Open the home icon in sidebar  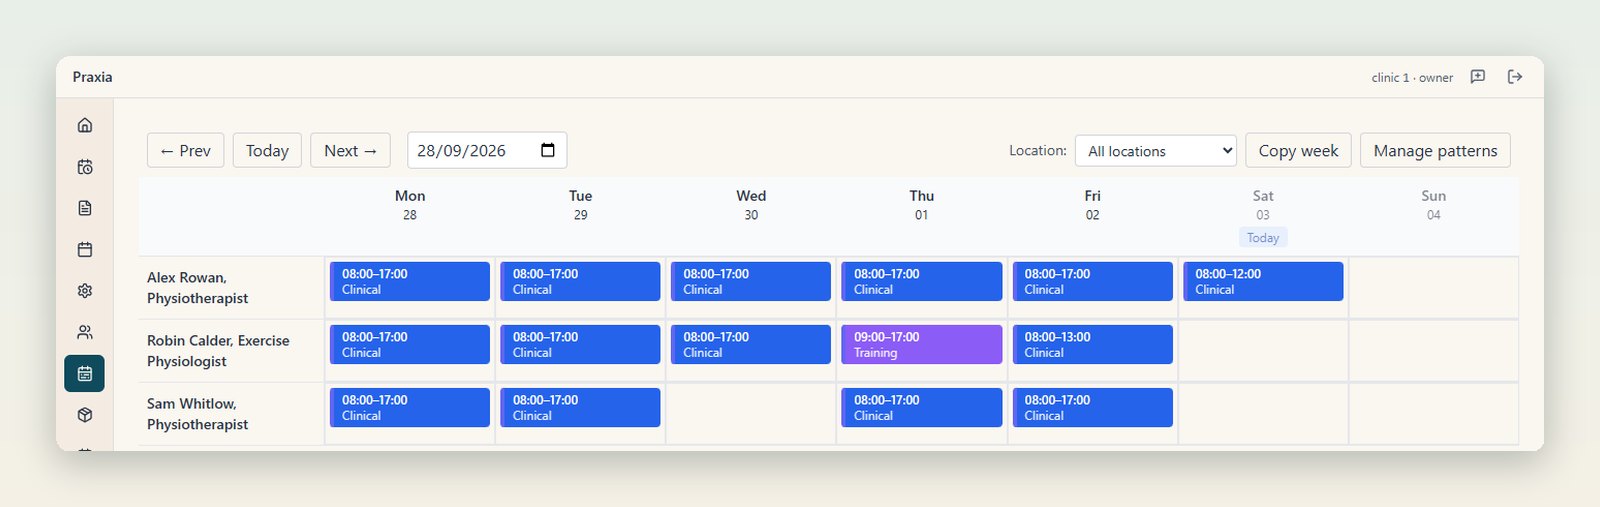pyautogui.click(x=85, y=125)
